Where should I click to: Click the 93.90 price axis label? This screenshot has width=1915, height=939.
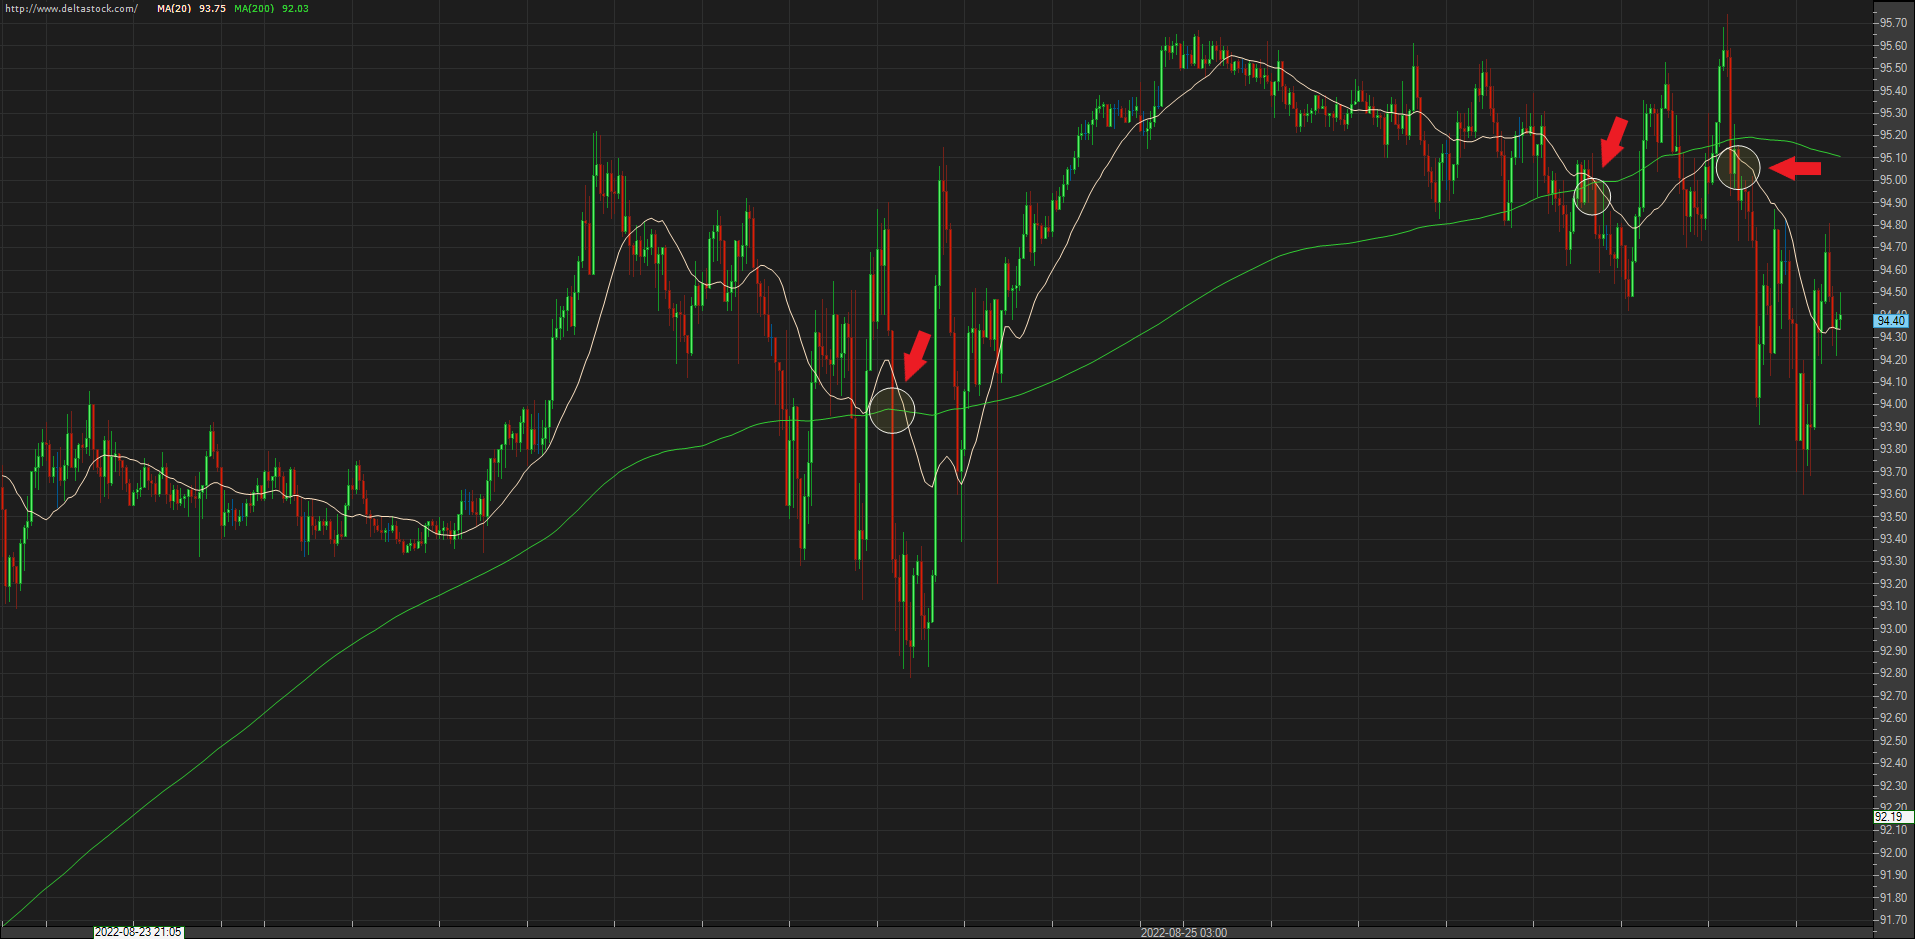point(1892,427)
